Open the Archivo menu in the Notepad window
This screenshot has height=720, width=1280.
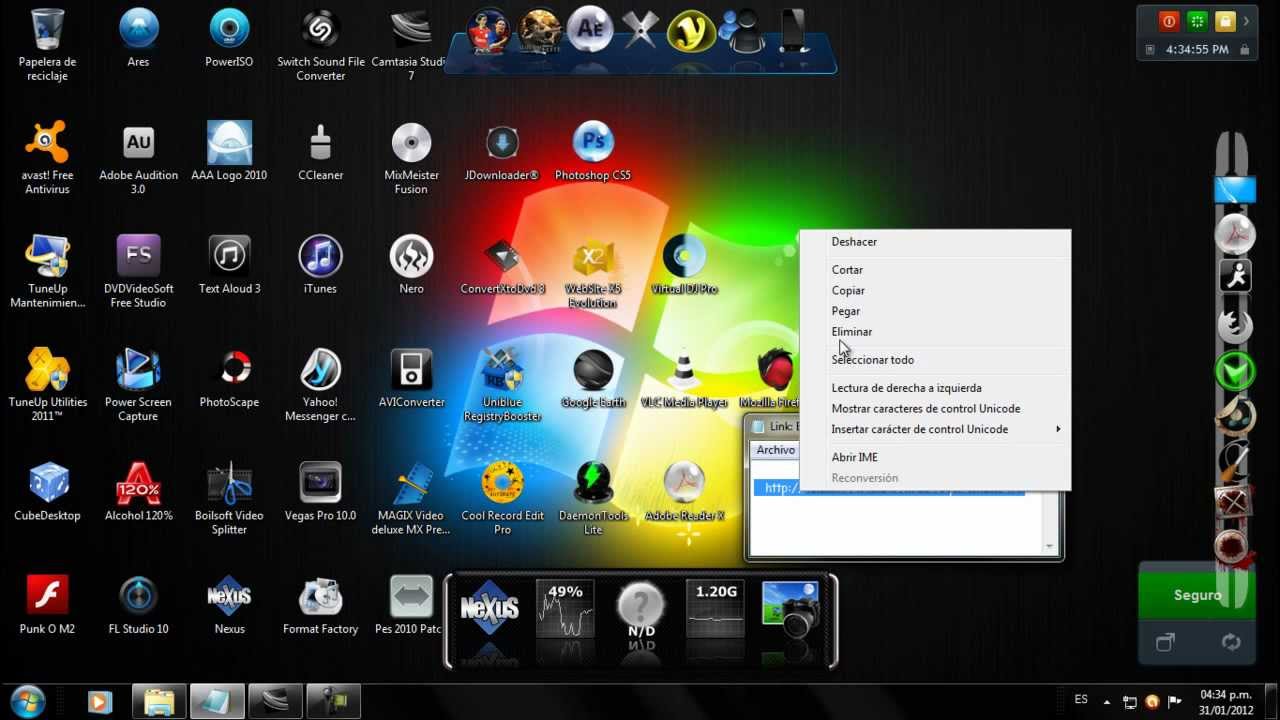(775, 450)
